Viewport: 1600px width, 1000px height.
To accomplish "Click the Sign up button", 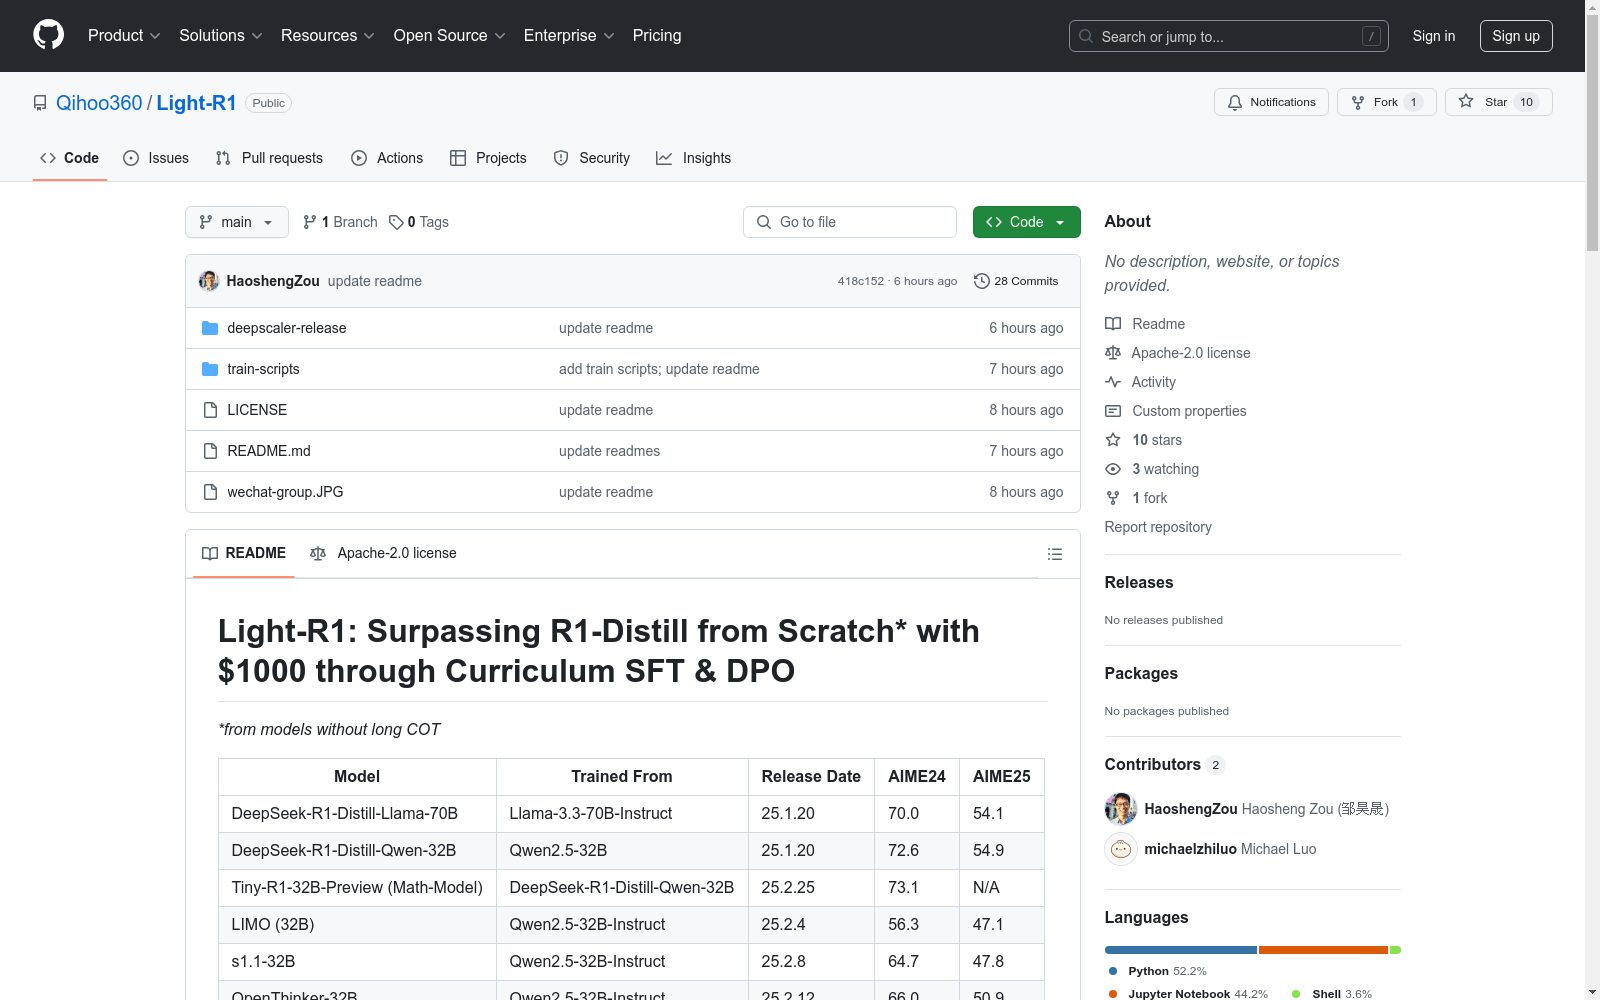I will point(1516,36).
